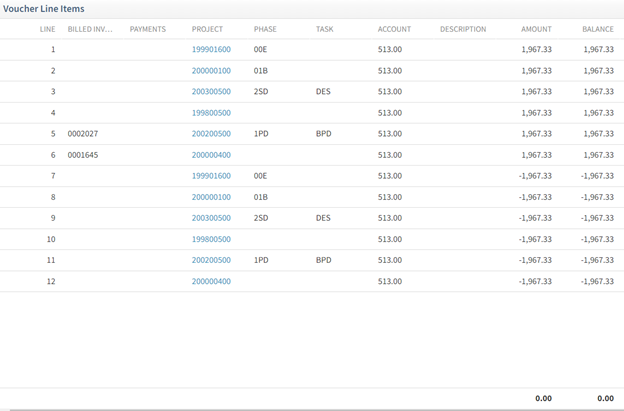Open project 200200500 link in line 11
Viewport: 624px width, 411px height.
point(211,260)
